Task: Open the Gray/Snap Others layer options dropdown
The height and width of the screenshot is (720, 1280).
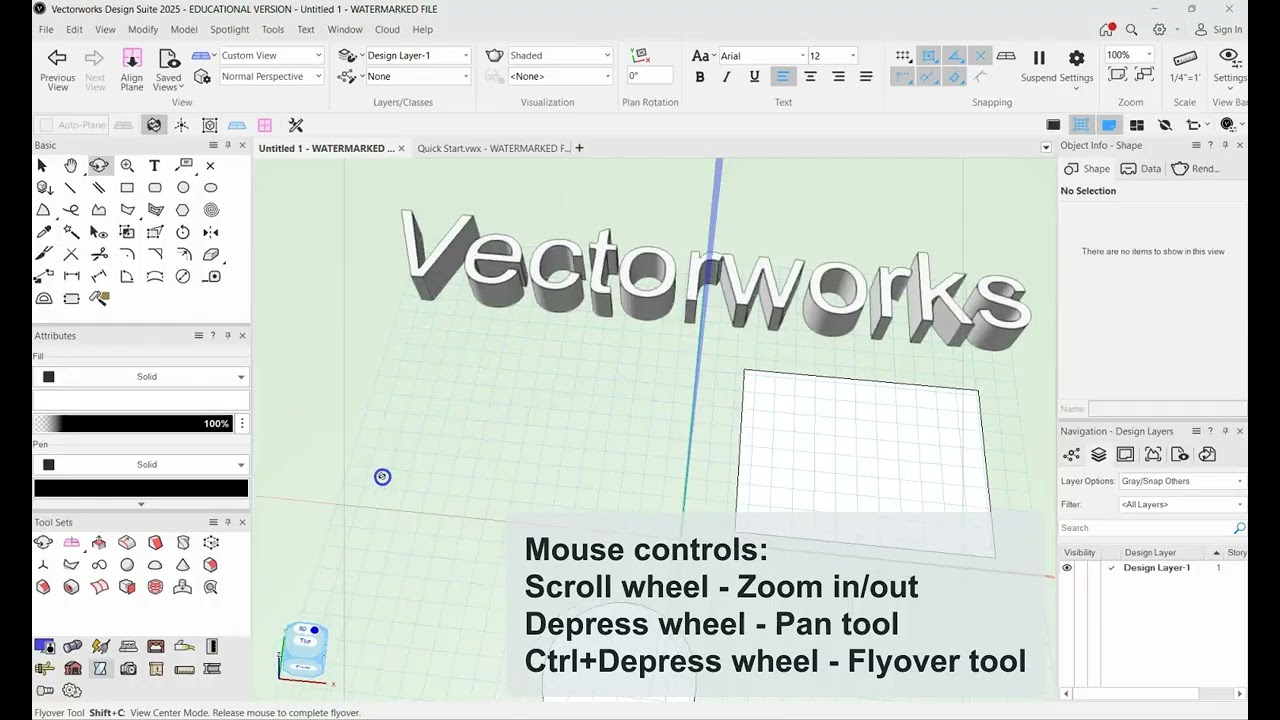Action: 1182,481
